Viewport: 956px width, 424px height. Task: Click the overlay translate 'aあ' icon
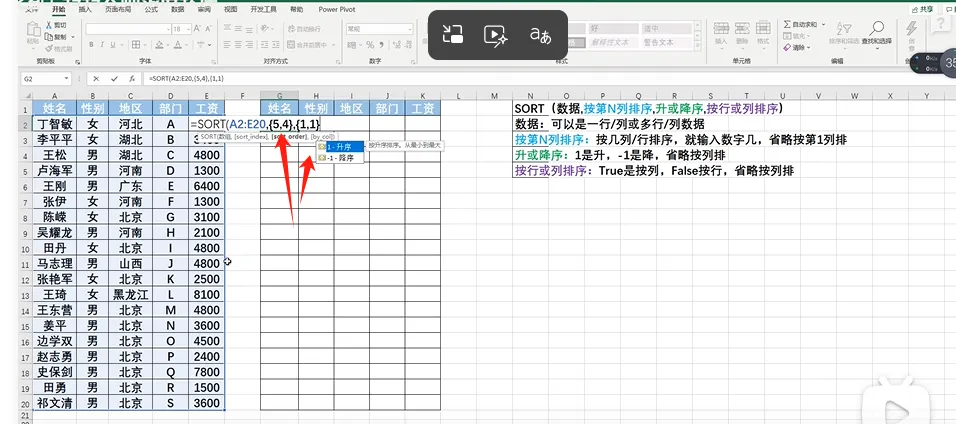[x=540, y=35]
